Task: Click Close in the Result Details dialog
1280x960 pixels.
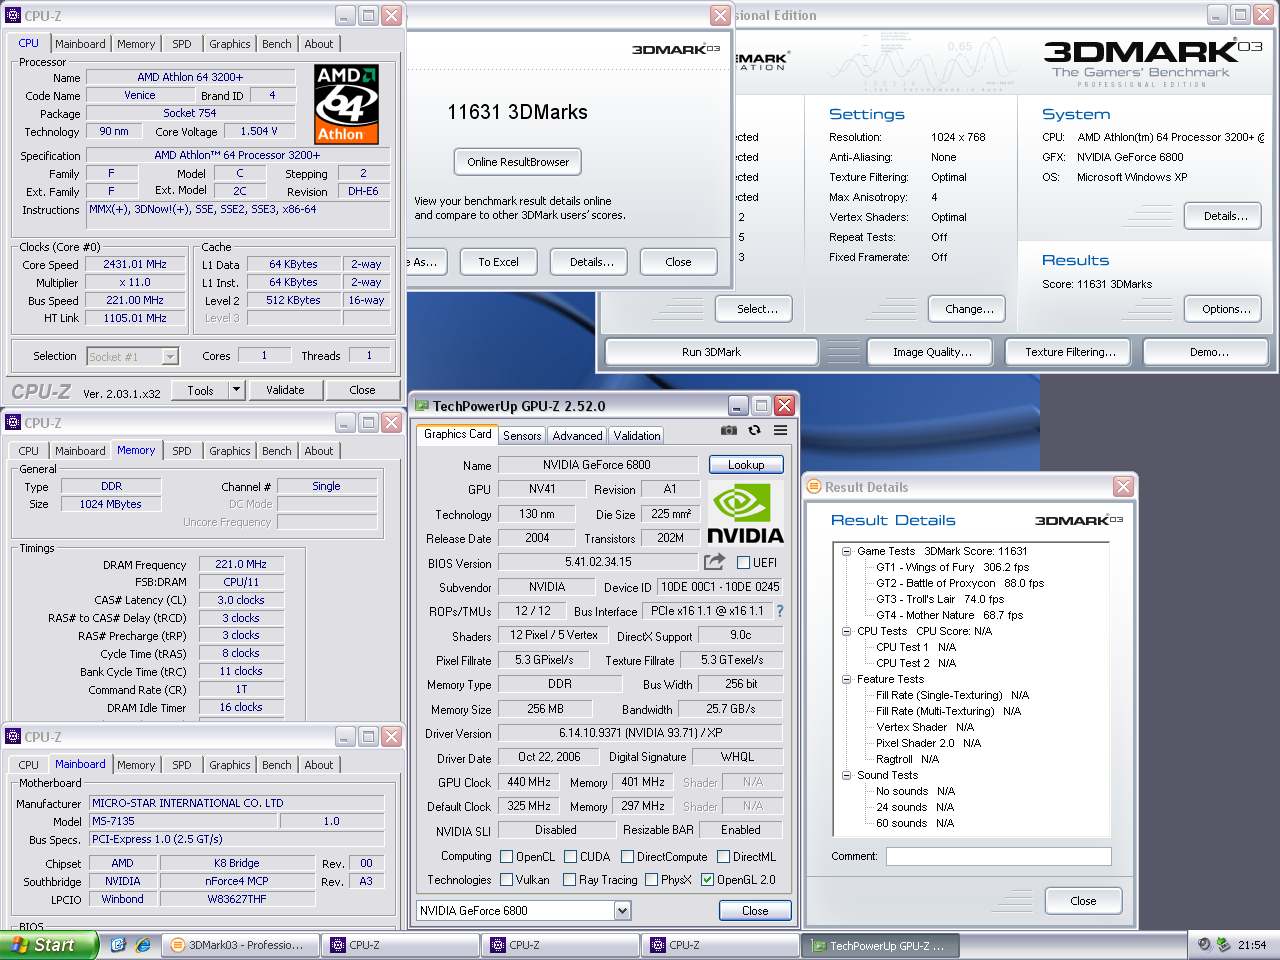Action: pos(1083,901)
